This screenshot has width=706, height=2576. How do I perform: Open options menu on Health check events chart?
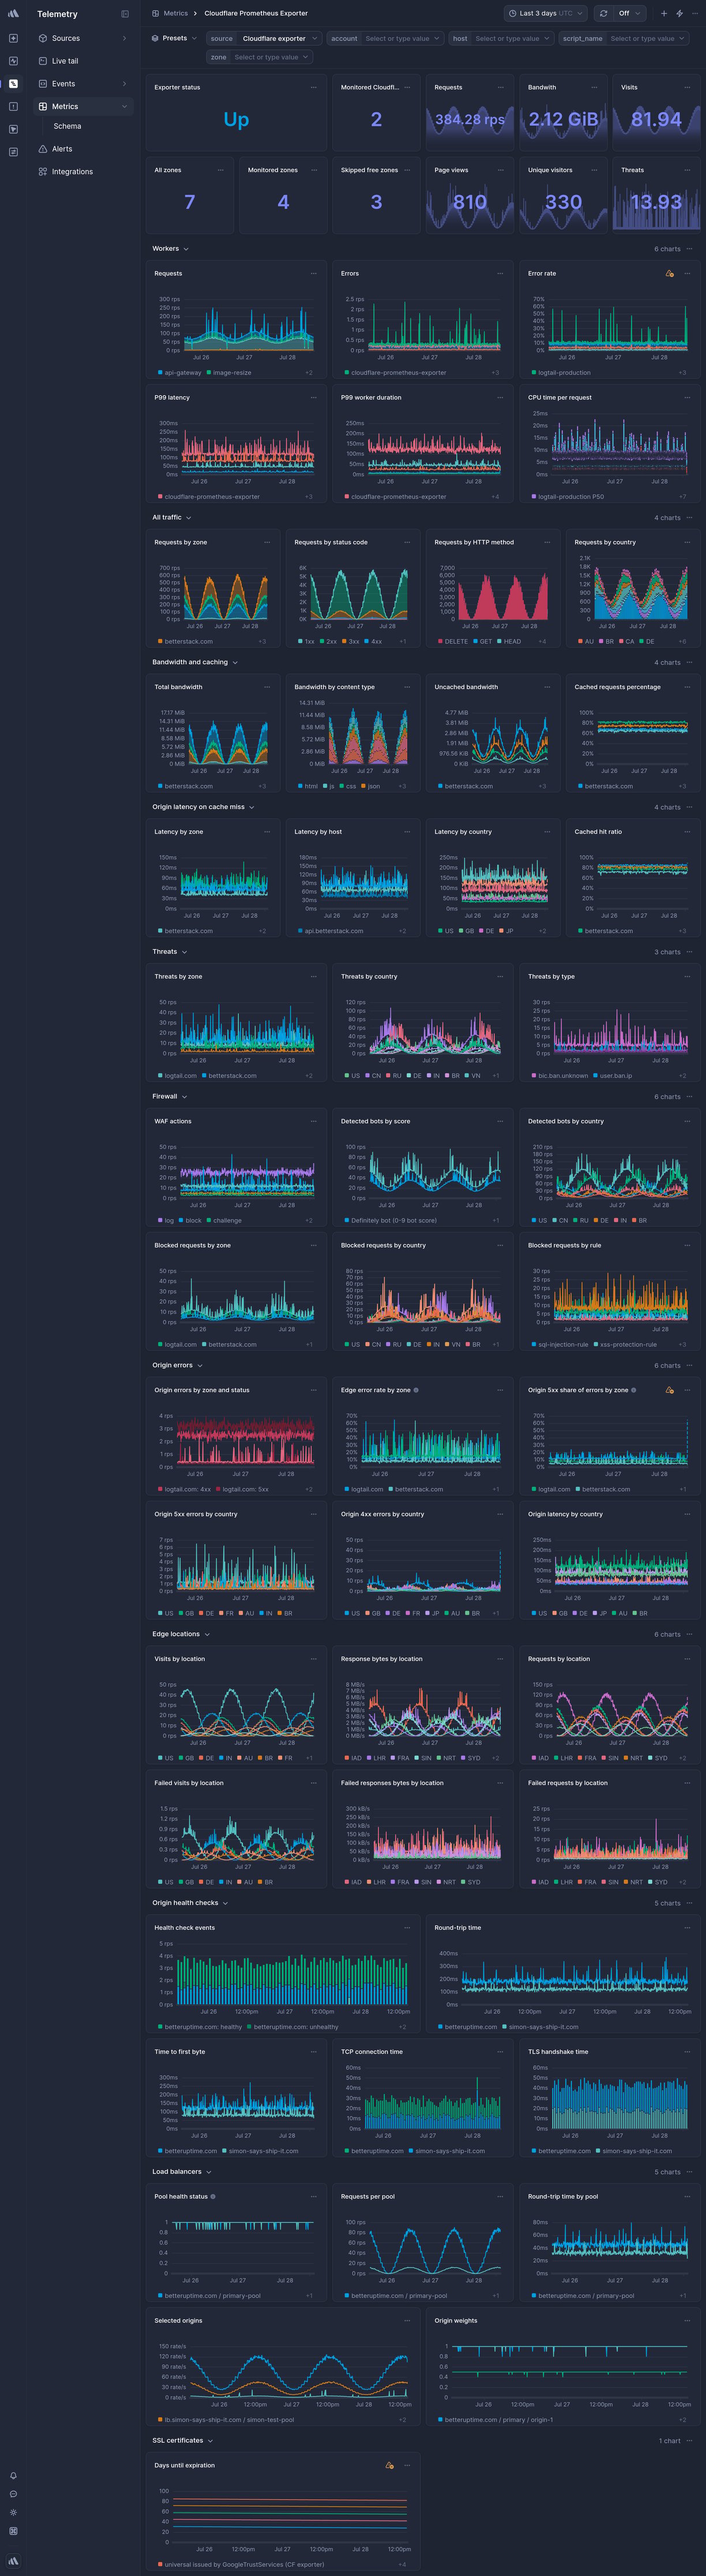click(x=407, y=1928)
